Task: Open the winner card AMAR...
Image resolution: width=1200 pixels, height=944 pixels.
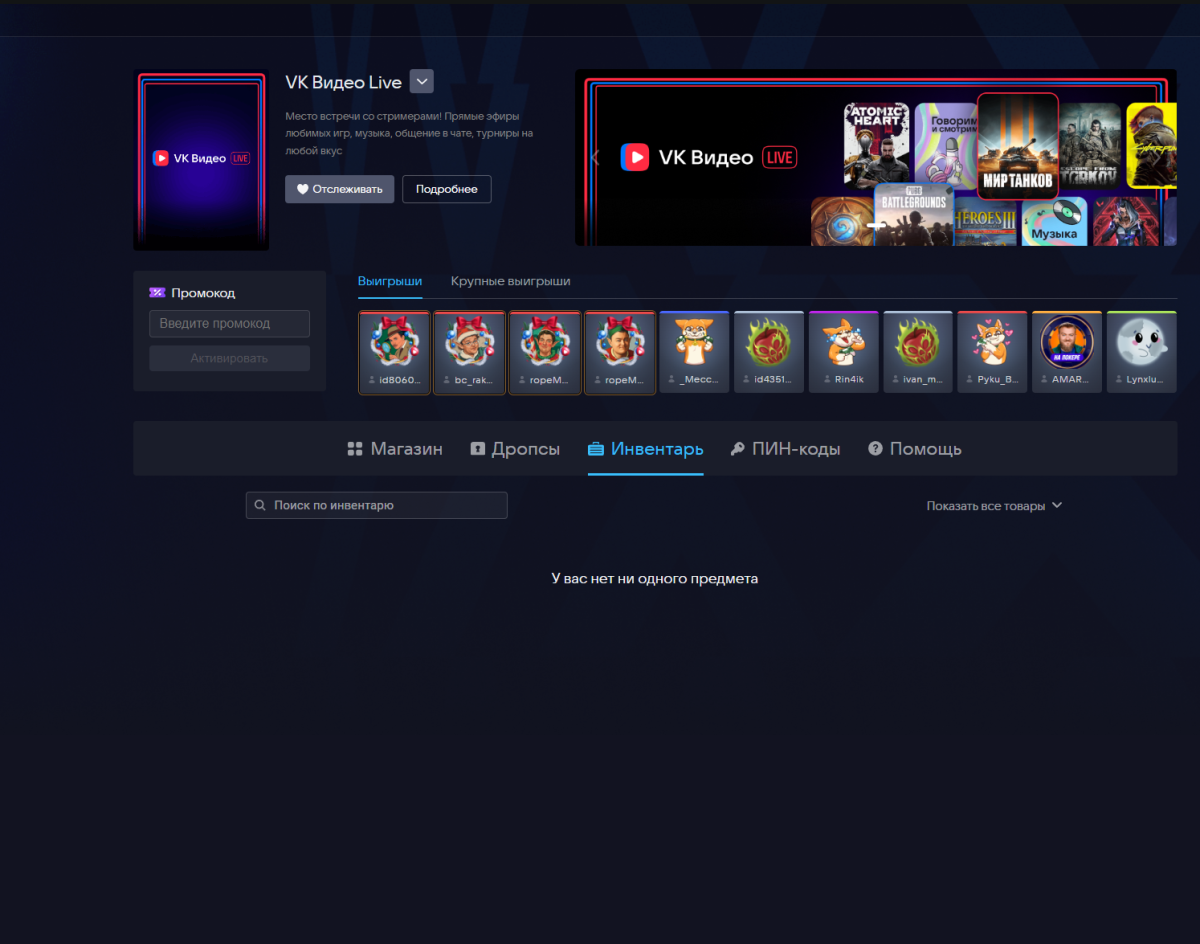Action: 1067,352
